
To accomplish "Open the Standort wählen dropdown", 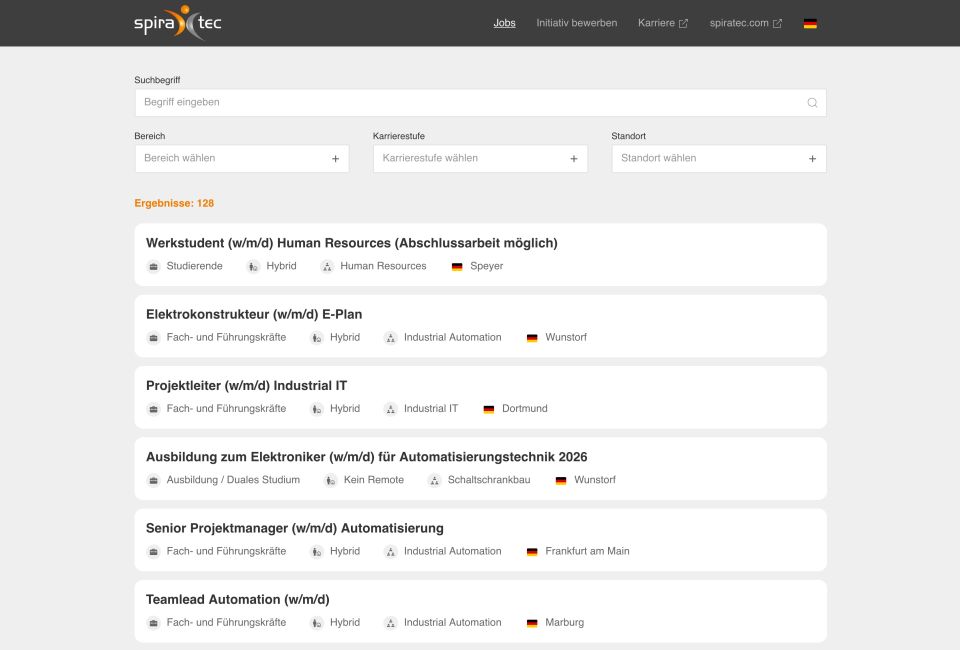I will click(x=719, y=159).
